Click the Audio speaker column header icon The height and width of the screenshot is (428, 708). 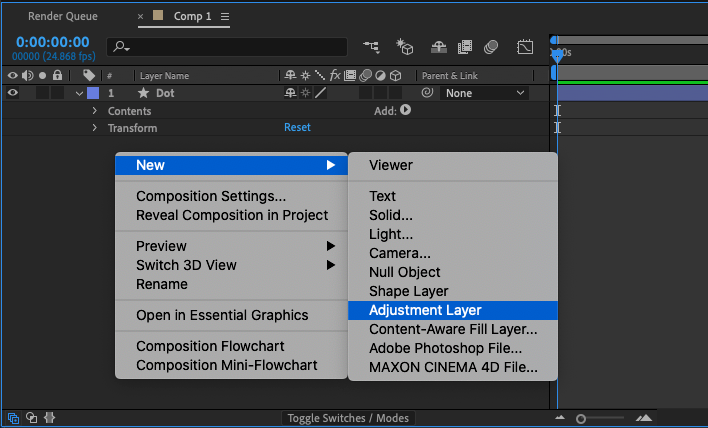tap(28, 75)
